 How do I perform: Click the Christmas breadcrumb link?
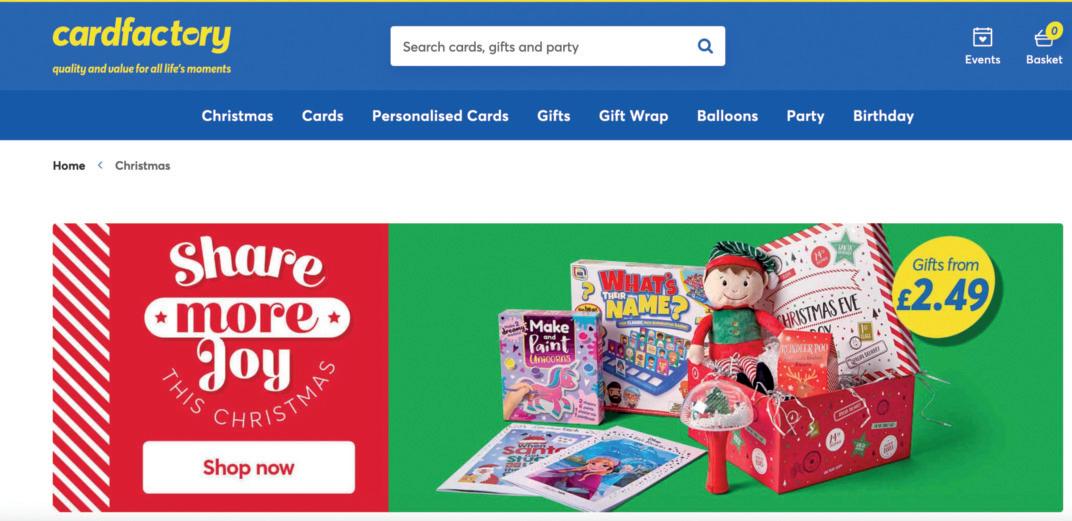tap(142, 165)
